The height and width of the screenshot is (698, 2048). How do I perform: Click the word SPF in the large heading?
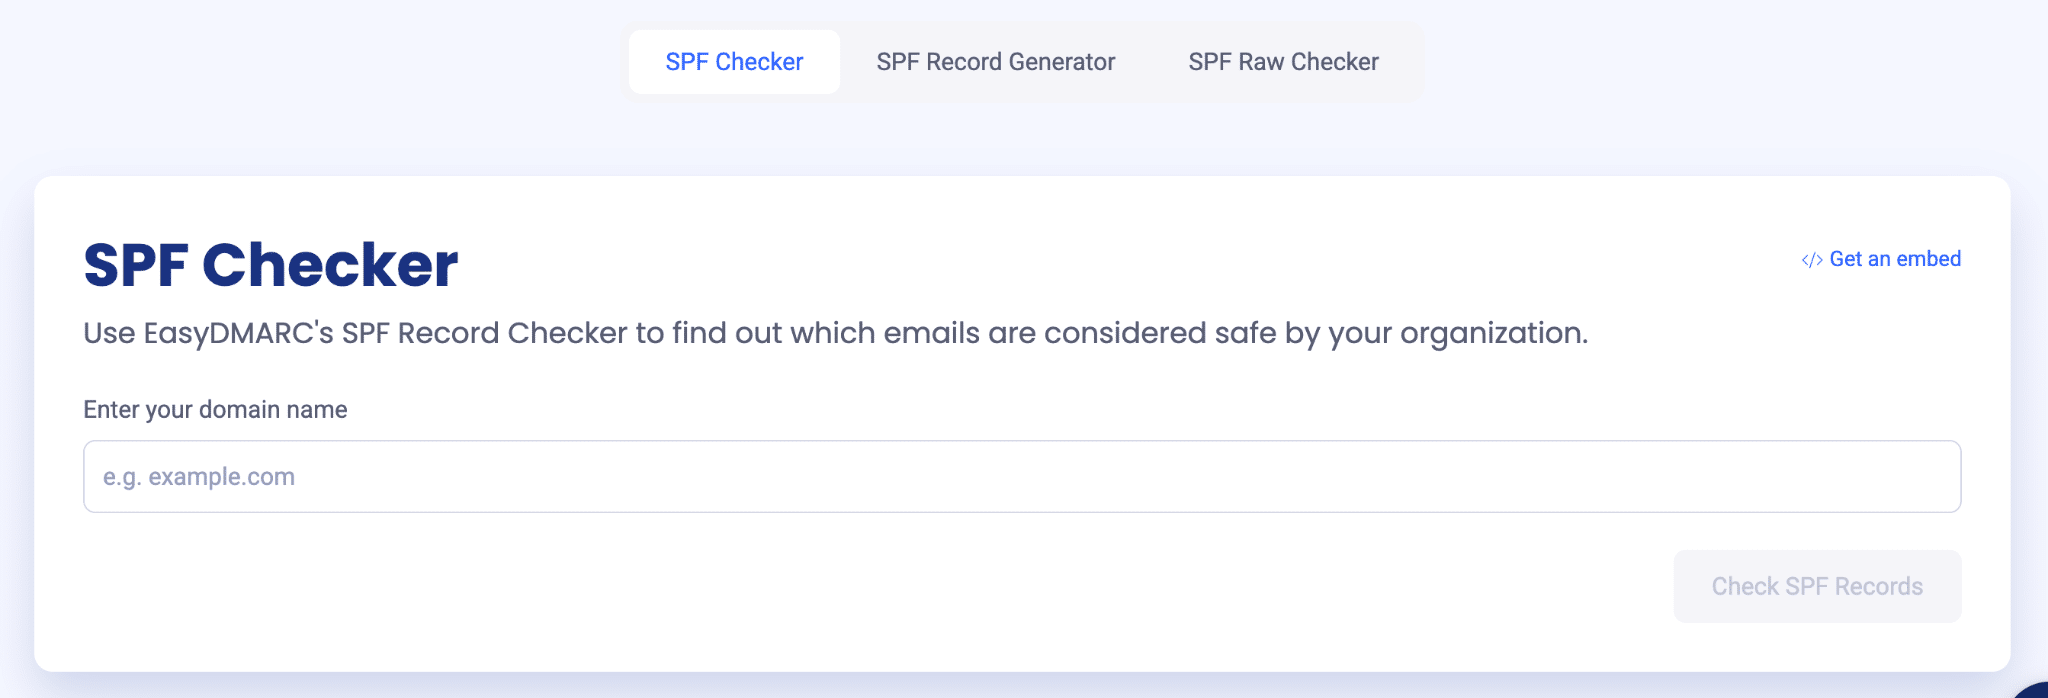pos(135,266)
